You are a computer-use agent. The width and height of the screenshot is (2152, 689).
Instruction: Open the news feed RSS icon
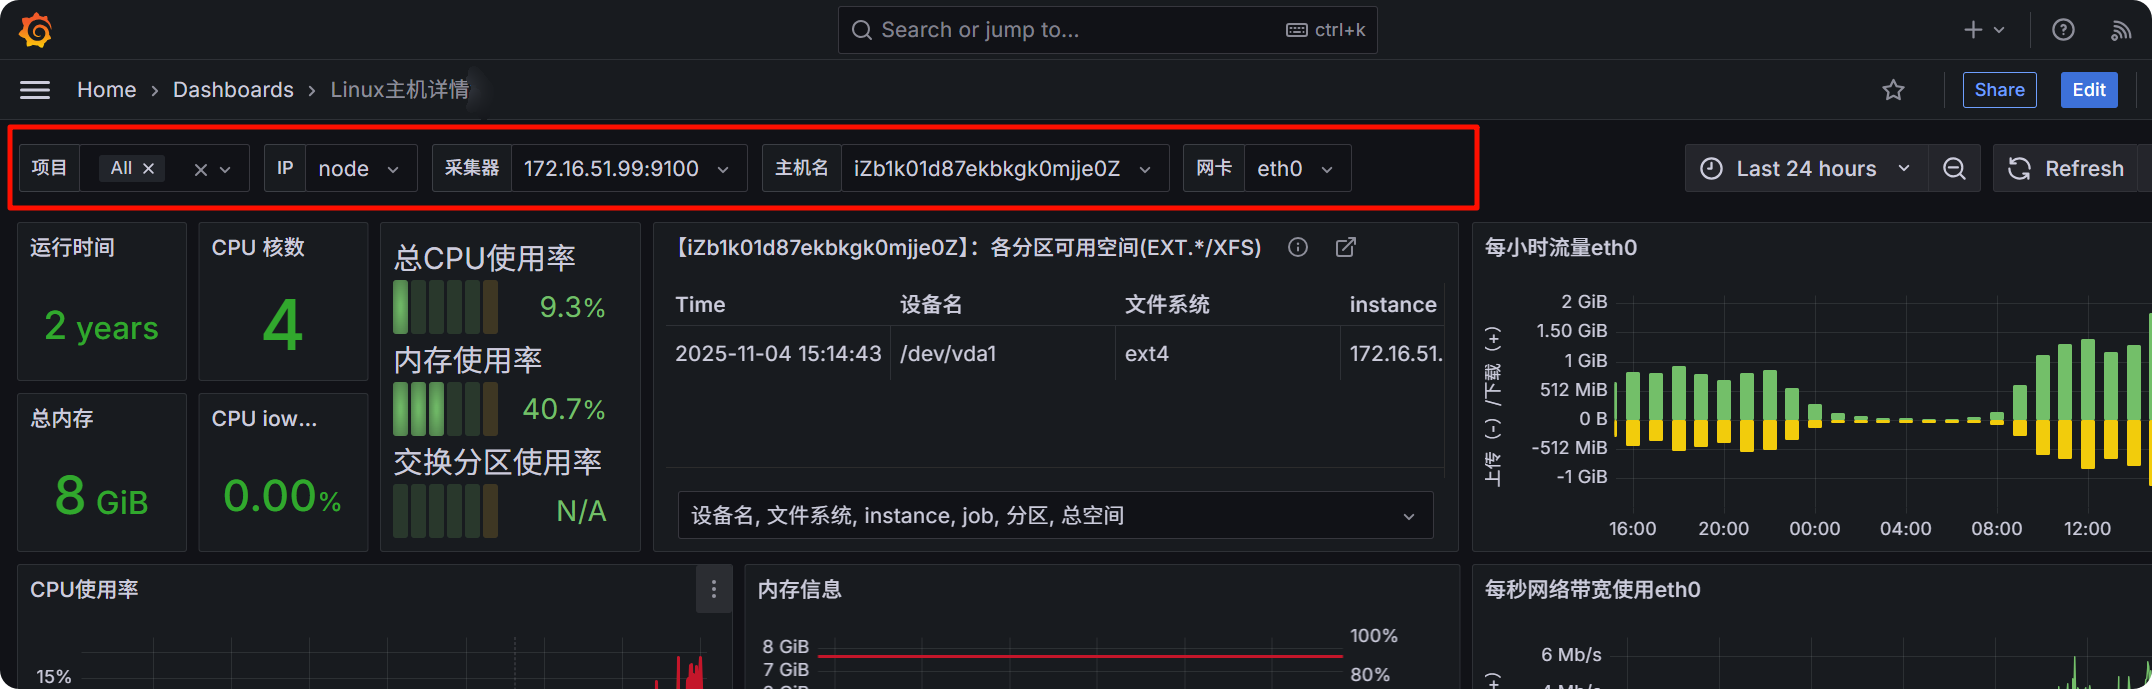tap(2121, 30)
